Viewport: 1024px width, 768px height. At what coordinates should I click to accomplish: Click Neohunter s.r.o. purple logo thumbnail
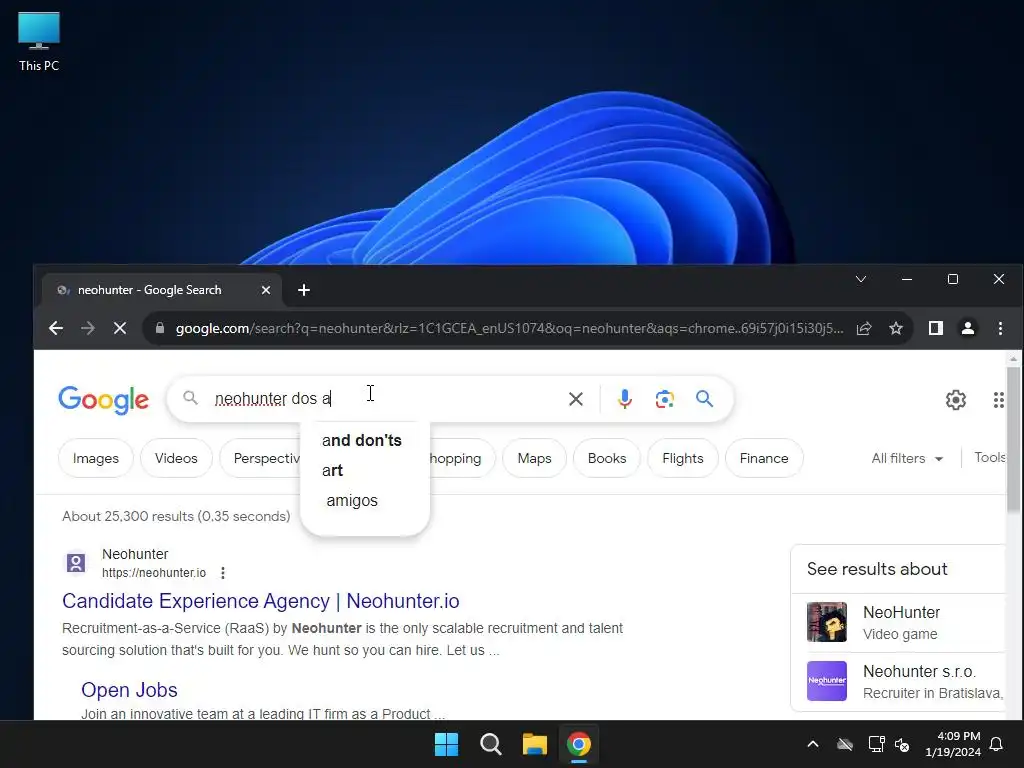[x=827, y=681]
